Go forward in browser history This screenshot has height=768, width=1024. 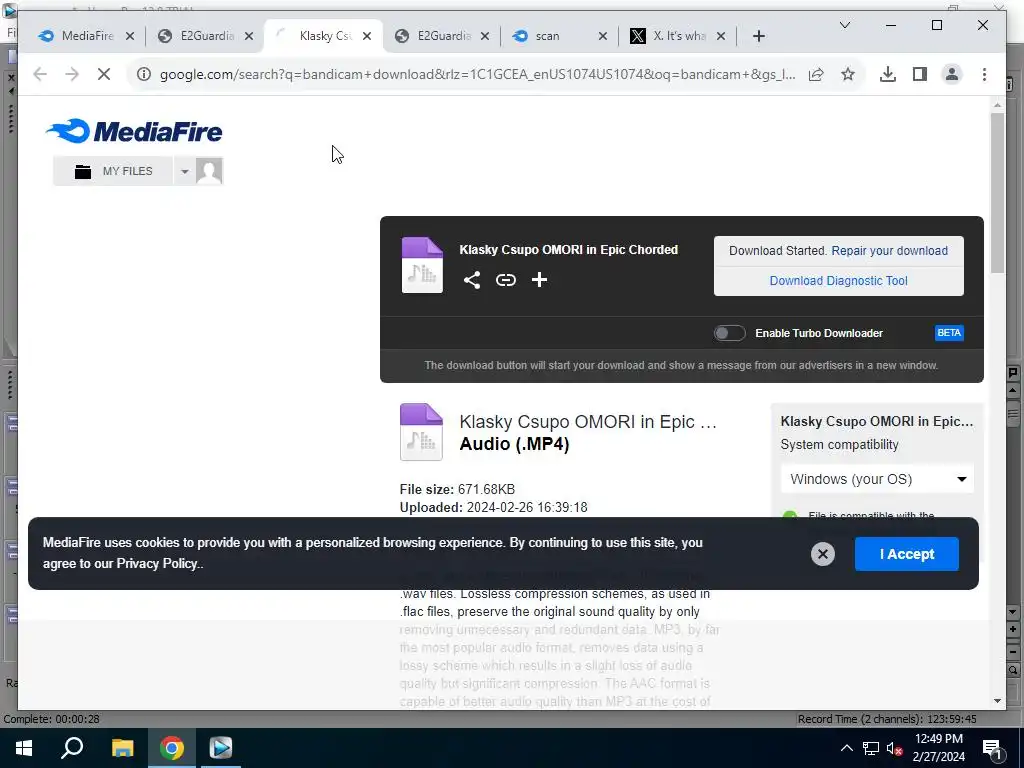coord(72,74)
